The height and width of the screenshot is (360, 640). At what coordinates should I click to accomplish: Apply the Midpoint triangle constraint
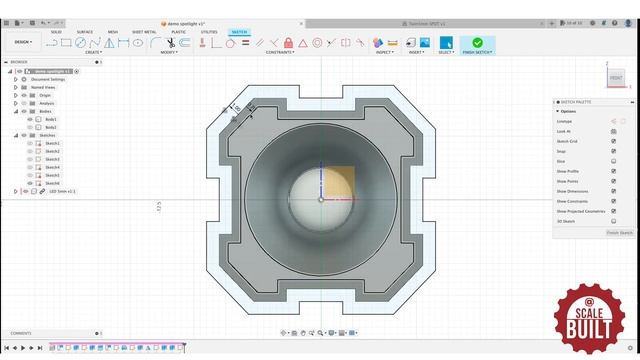(303, 43)
